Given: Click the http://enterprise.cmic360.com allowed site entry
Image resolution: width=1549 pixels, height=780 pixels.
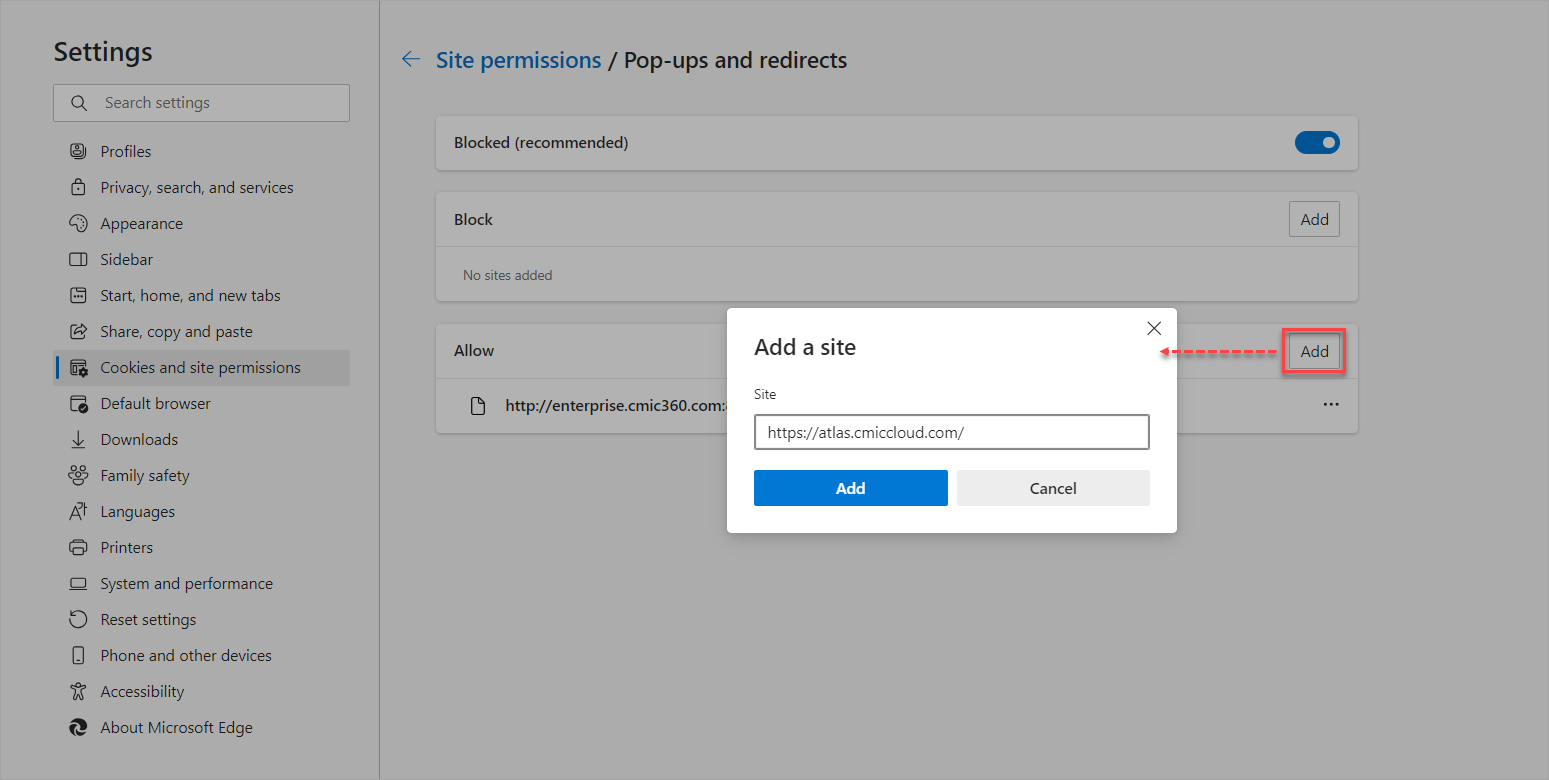Looking at the screenshot, I should [x=615, y=406].
